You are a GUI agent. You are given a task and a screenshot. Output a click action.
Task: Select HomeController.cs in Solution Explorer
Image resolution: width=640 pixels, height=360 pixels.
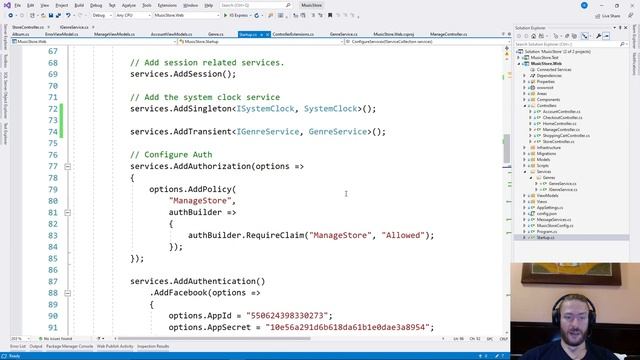click(559, 124)
